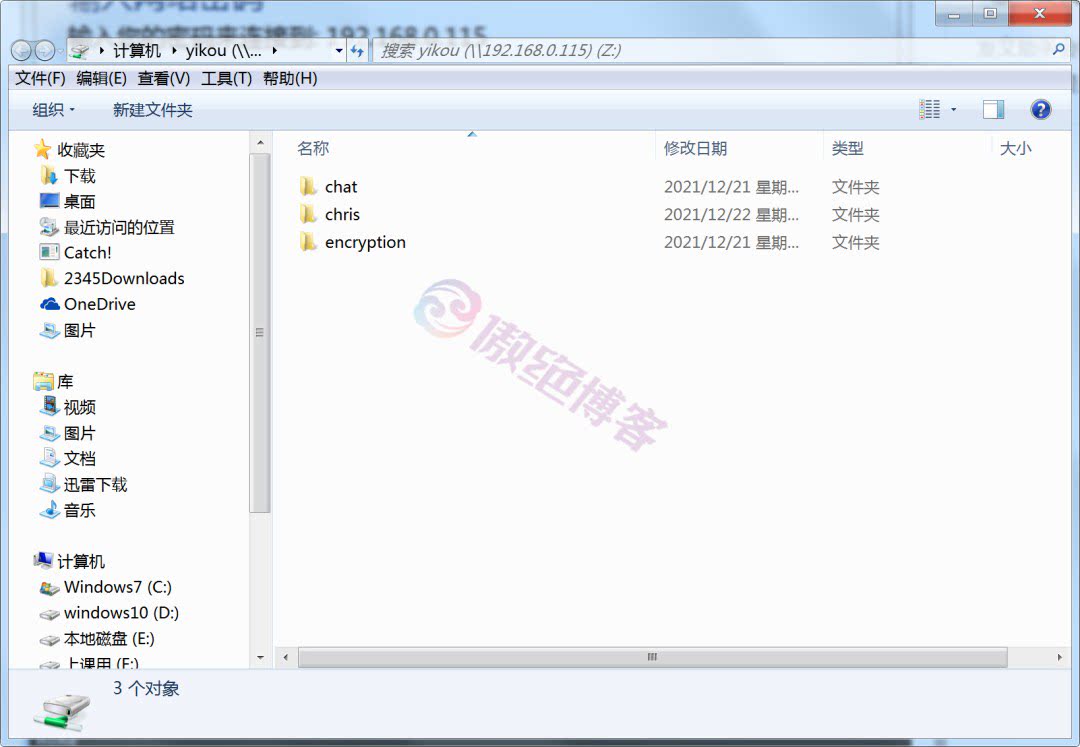Click 查看(V) in the menu bar
This screenshot has width=1080, height=747.
163,78
